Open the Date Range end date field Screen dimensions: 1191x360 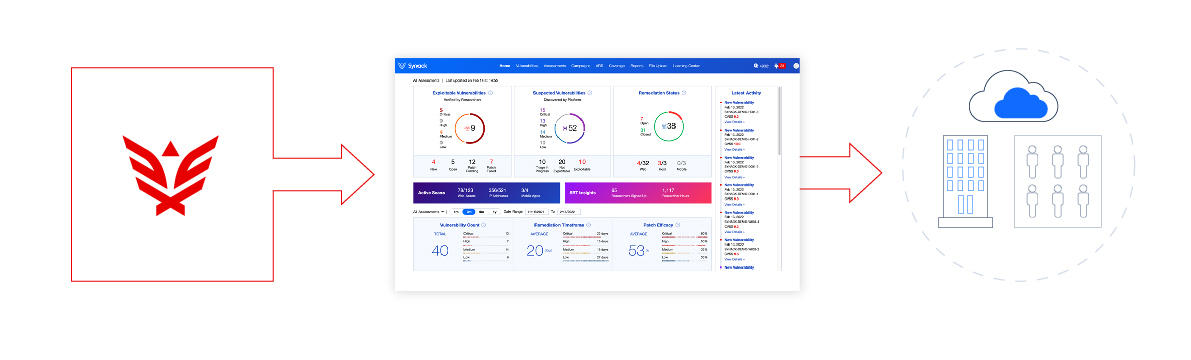(x=569, y=212)
